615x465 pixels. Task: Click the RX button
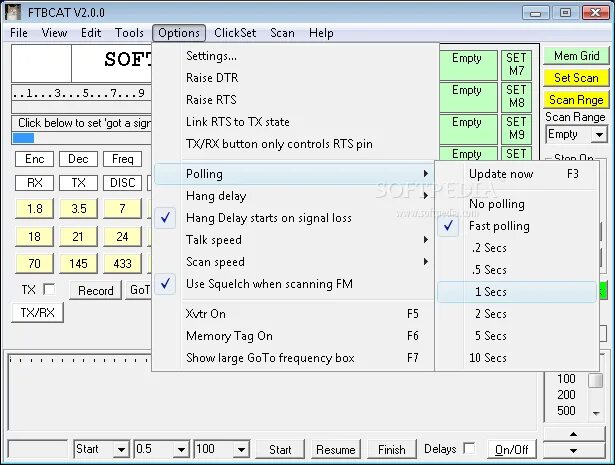(35, 183)
